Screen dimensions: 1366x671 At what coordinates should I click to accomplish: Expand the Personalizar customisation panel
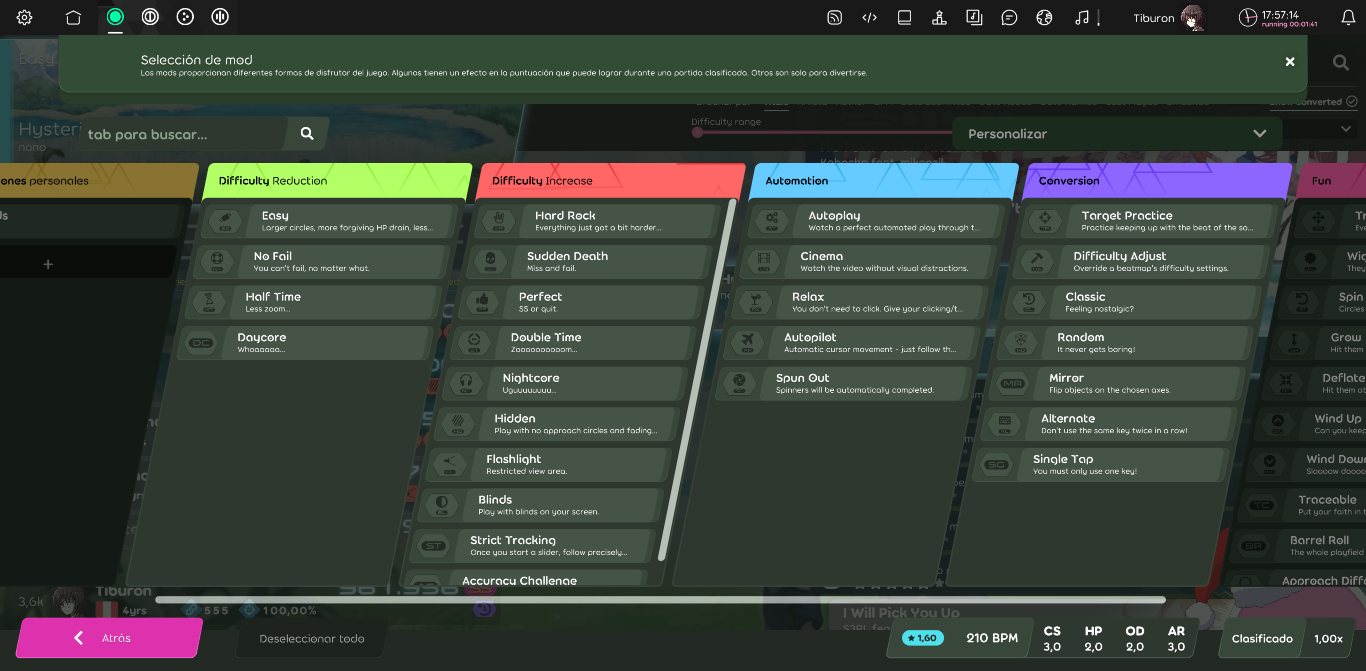(1117, 134)
